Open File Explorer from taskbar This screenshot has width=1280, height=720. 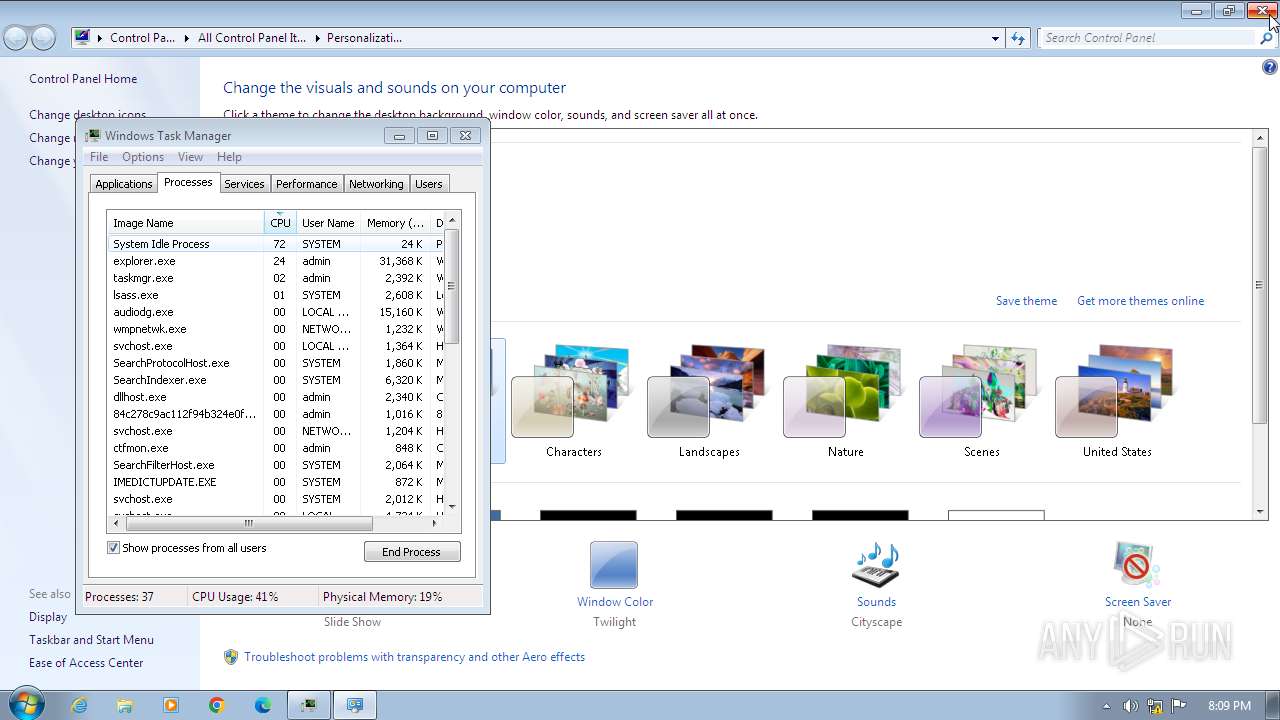click(125, 705)
